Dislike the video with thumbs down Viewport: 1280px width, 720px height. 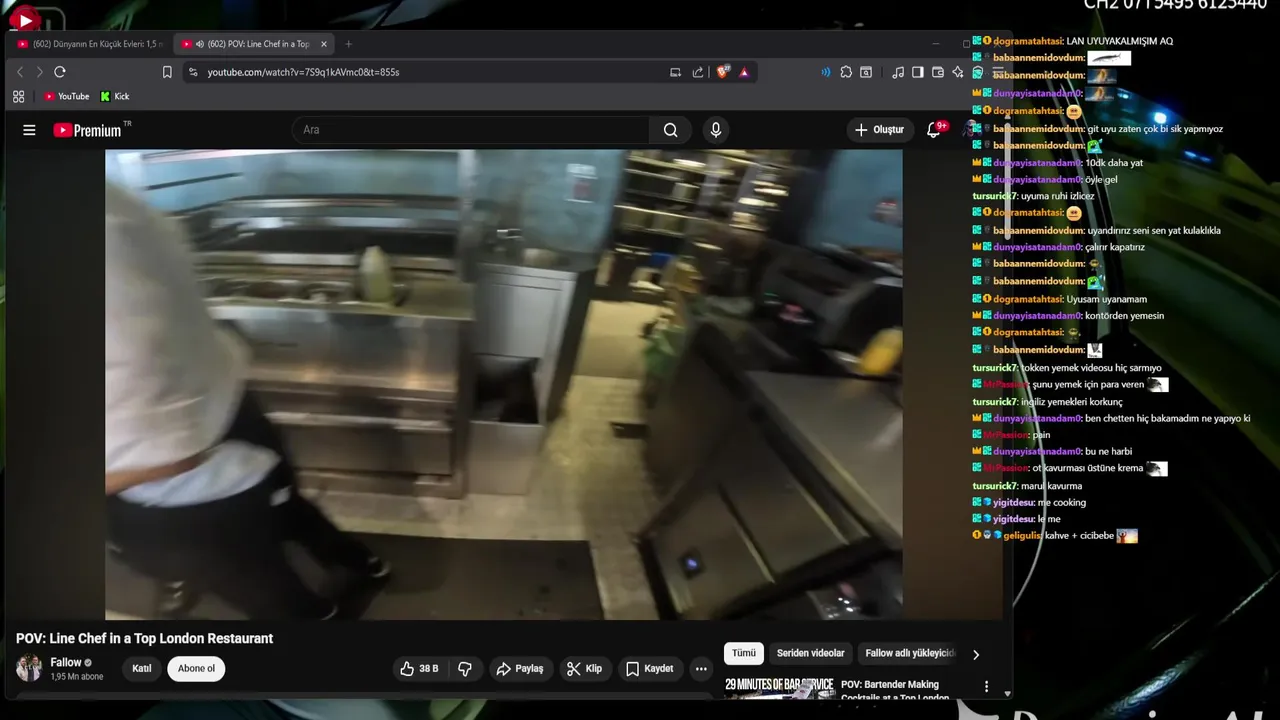click(465, 668)
